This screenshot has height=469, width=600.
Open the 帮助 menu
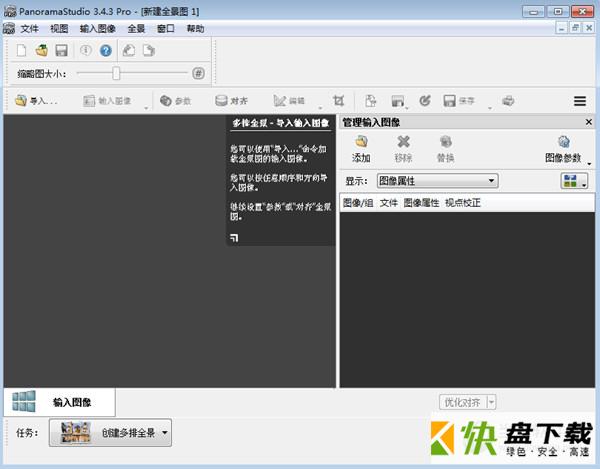pyautogui.click(x=195, y=29)
